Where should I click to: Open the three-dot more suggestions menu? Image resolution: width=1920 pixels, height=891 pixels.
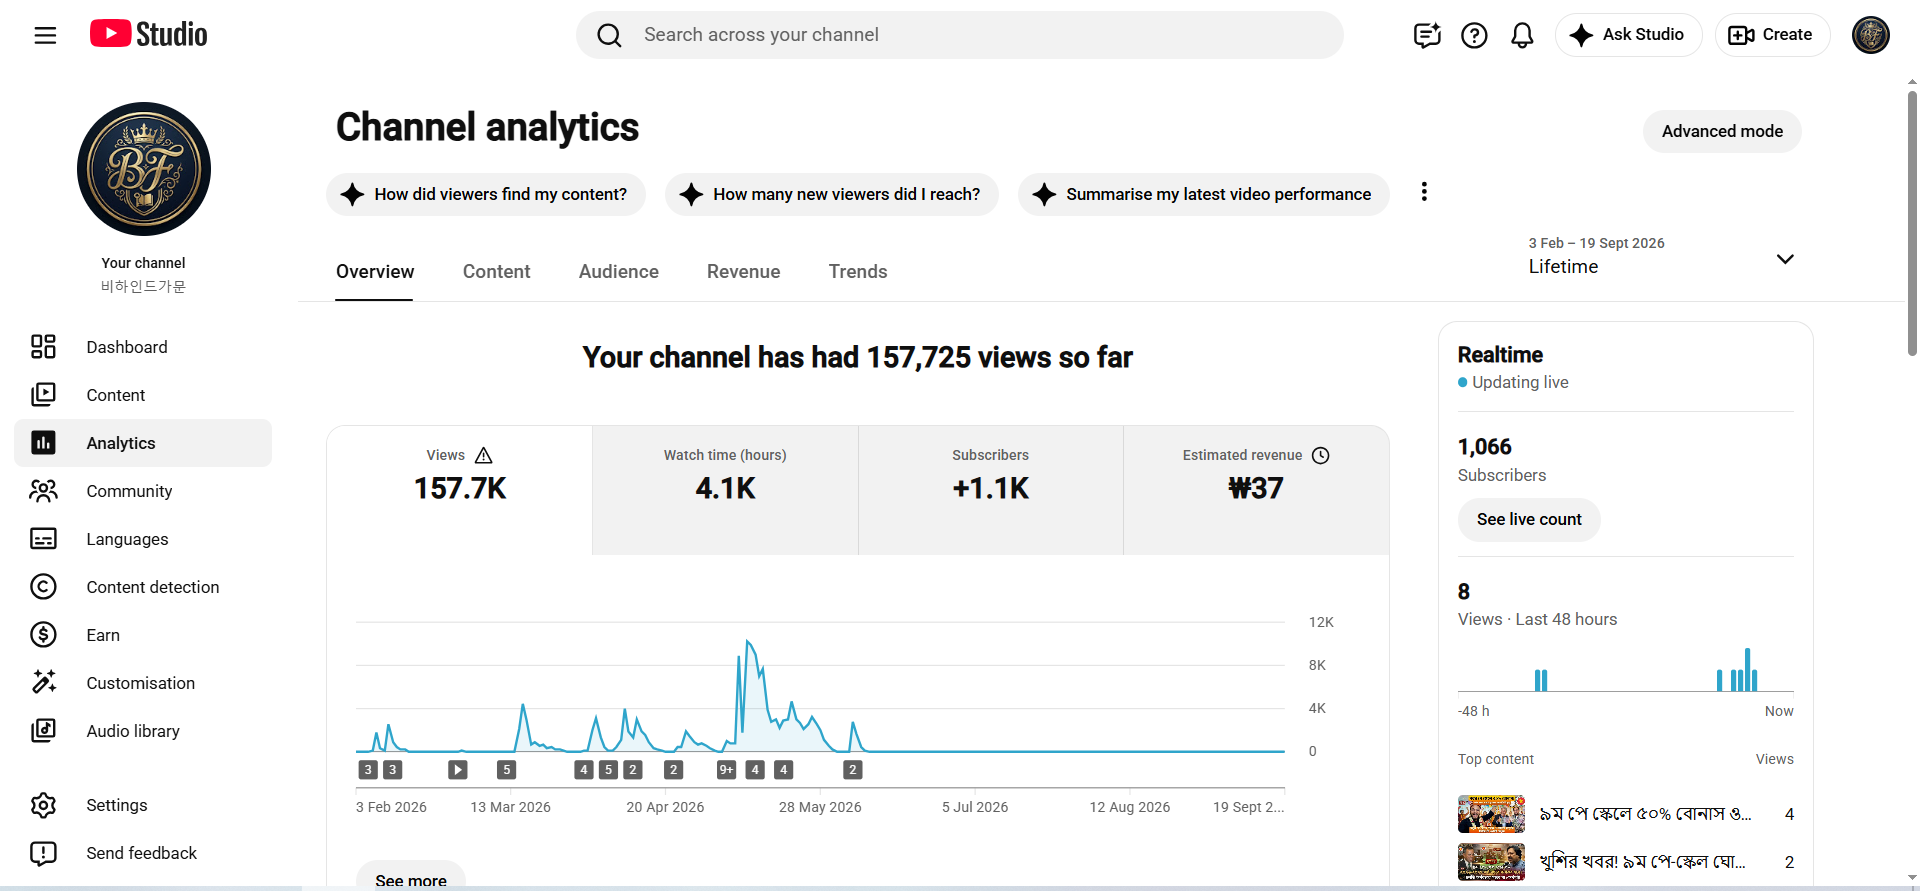coord(1424,192)
